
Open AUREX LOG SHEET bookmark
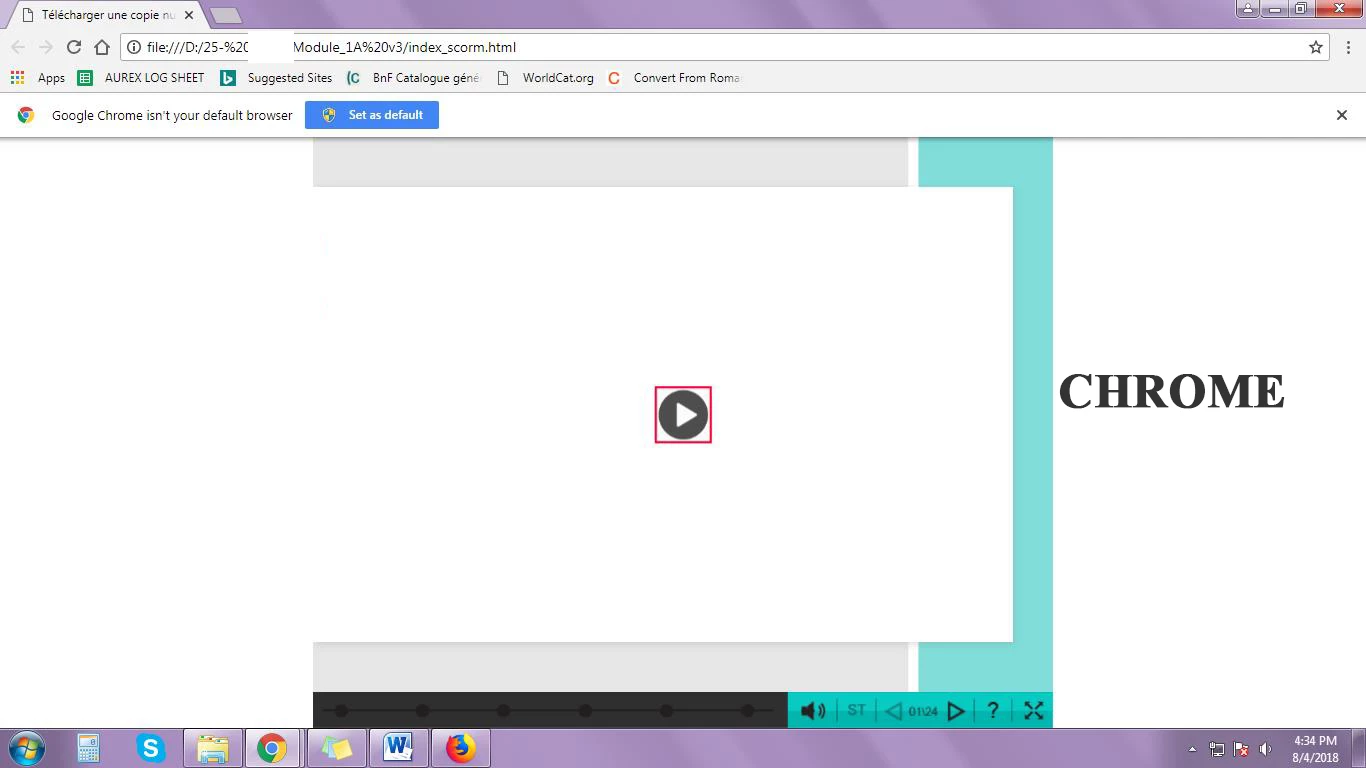(x=141, y=77)
